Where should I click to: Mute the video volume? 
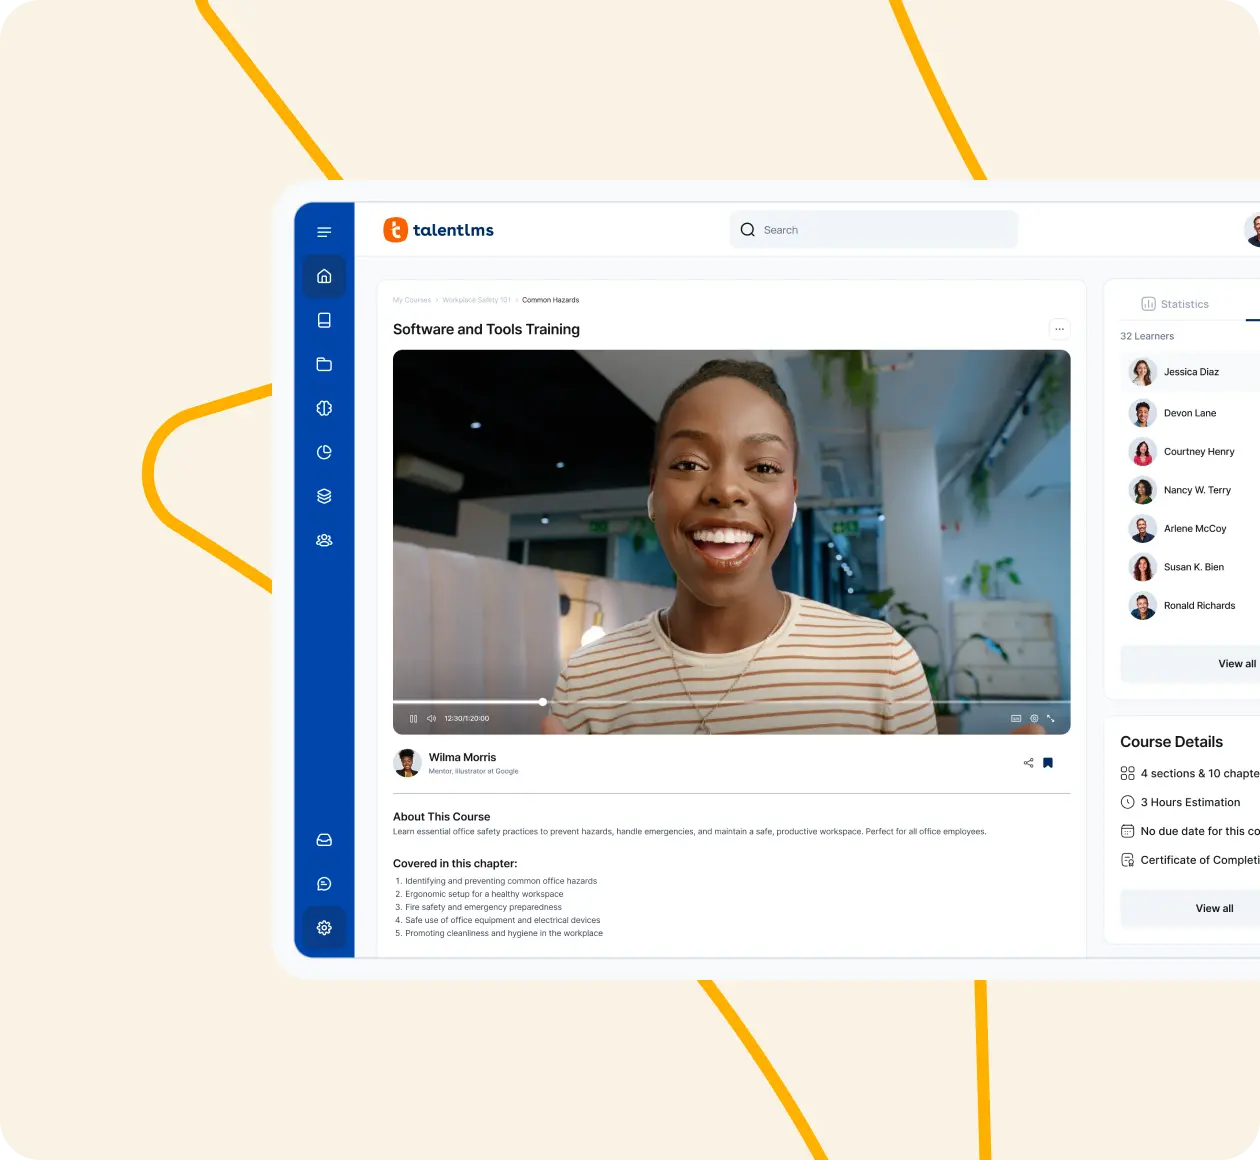coord(431,719)
